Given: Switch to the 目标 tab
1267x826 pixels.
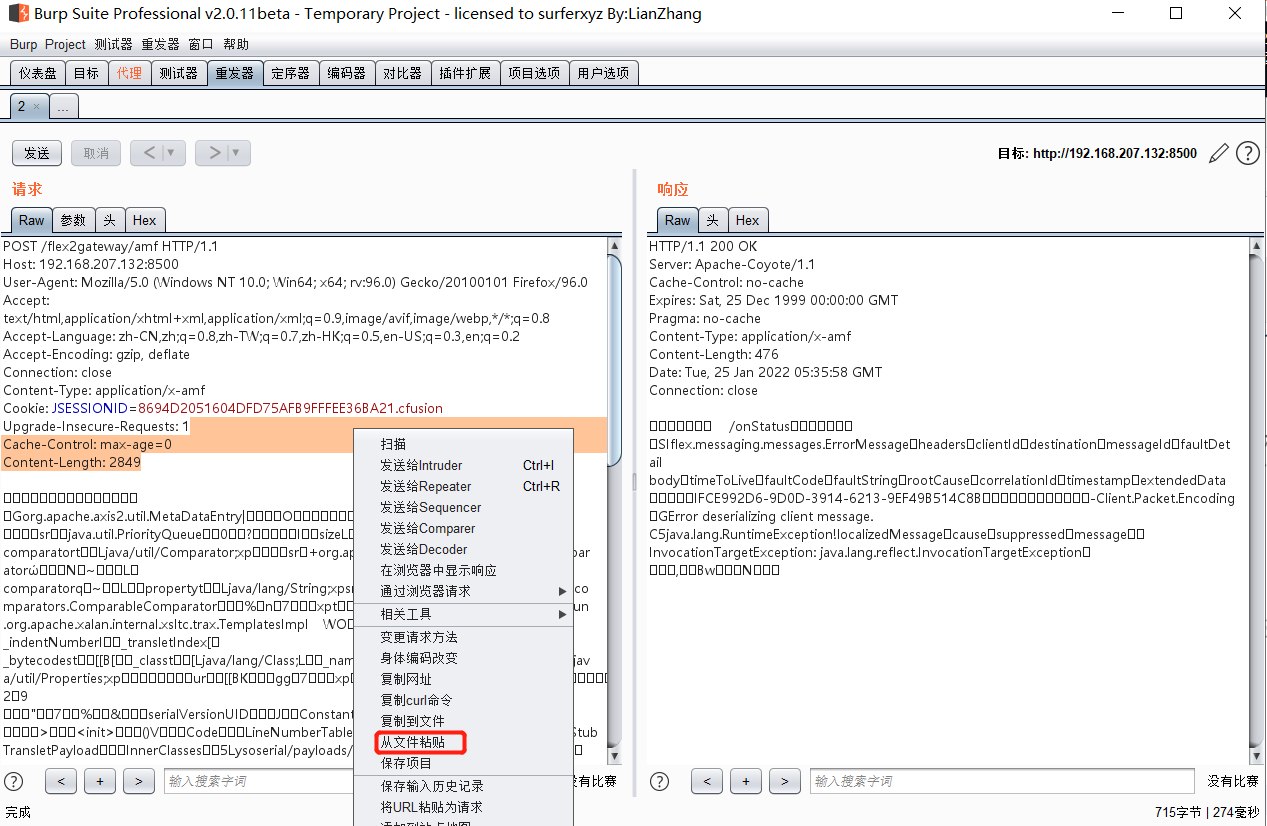Looking at the screenshot, I should [87, 73].
